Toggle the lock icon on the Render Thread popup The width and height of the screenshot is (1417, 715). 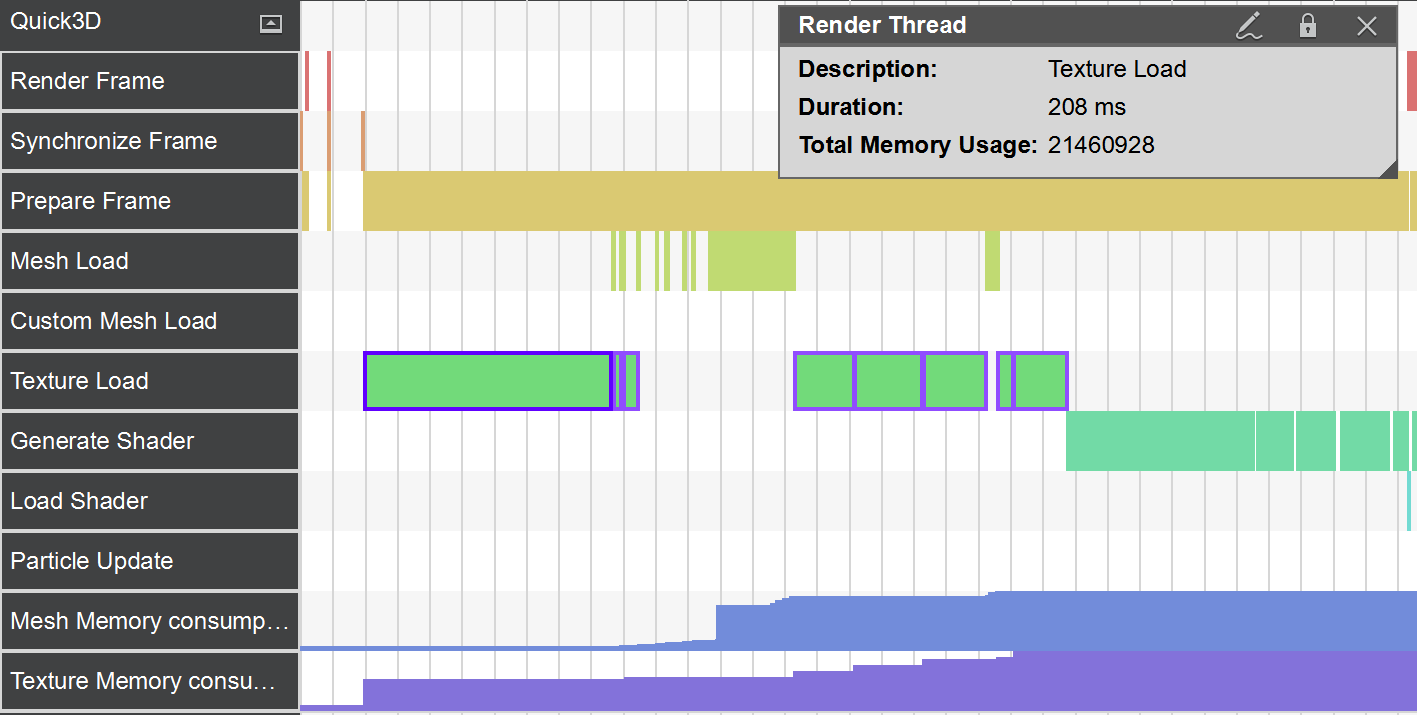[1307, 26]
